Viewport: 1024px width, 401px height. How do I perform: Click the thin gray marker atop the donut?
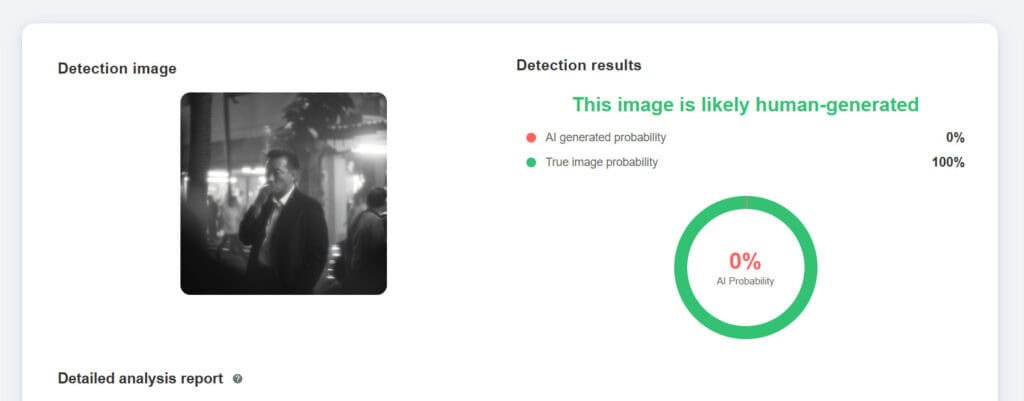pos(746,201)
